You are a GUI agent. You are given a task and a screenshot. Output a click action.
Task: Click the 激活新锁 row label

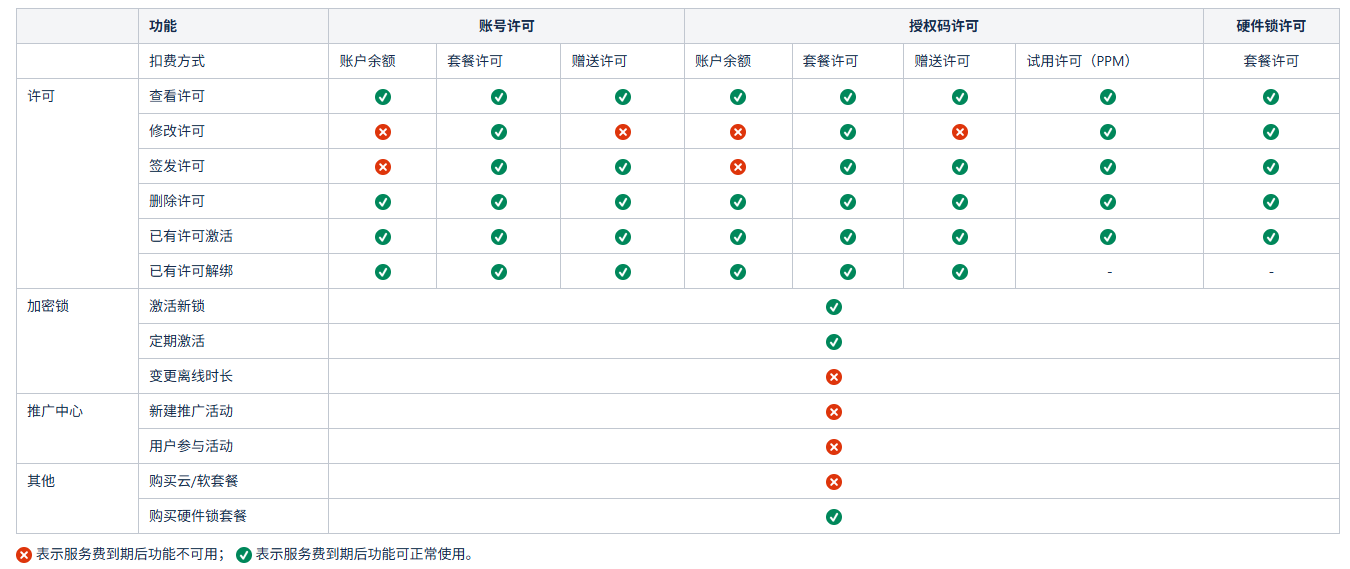pyautogui.click(x=177, y=307)
